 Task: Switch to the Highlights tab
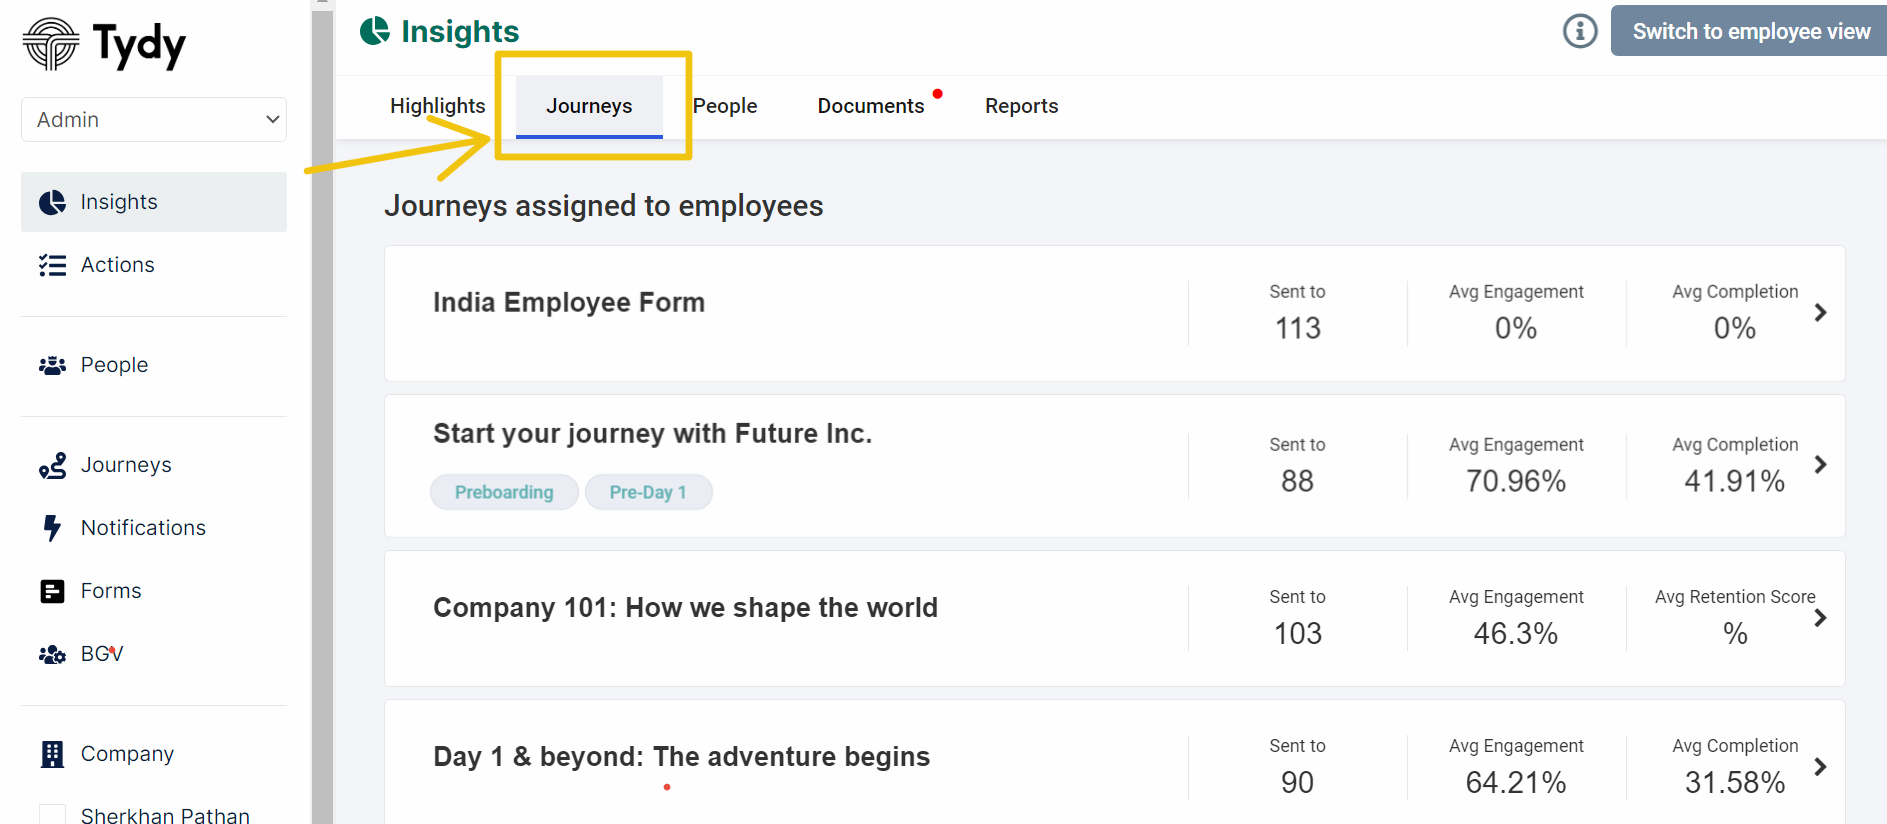point(437,106)
